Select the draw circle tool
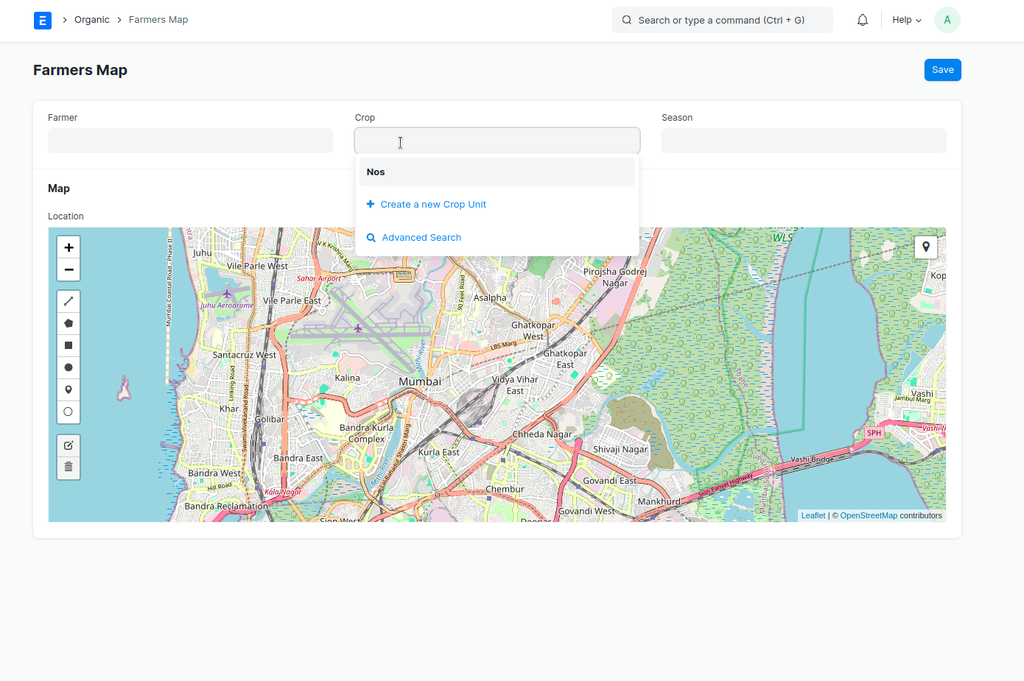 click(x=68, y=367)
